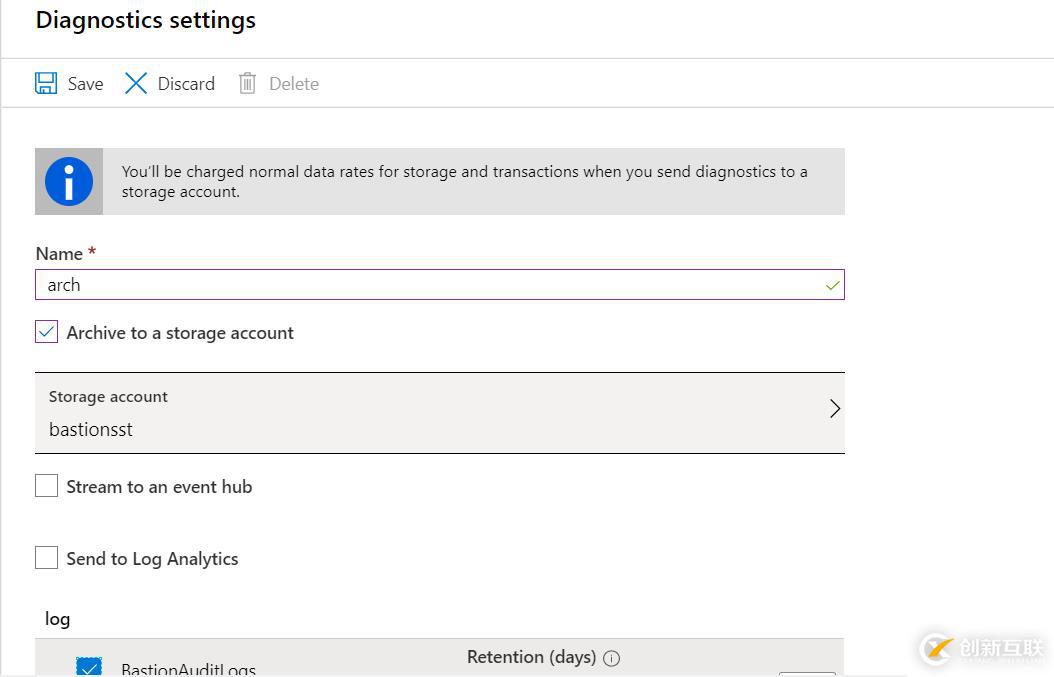Expand Storage account using right chevron

click(835, 408)
